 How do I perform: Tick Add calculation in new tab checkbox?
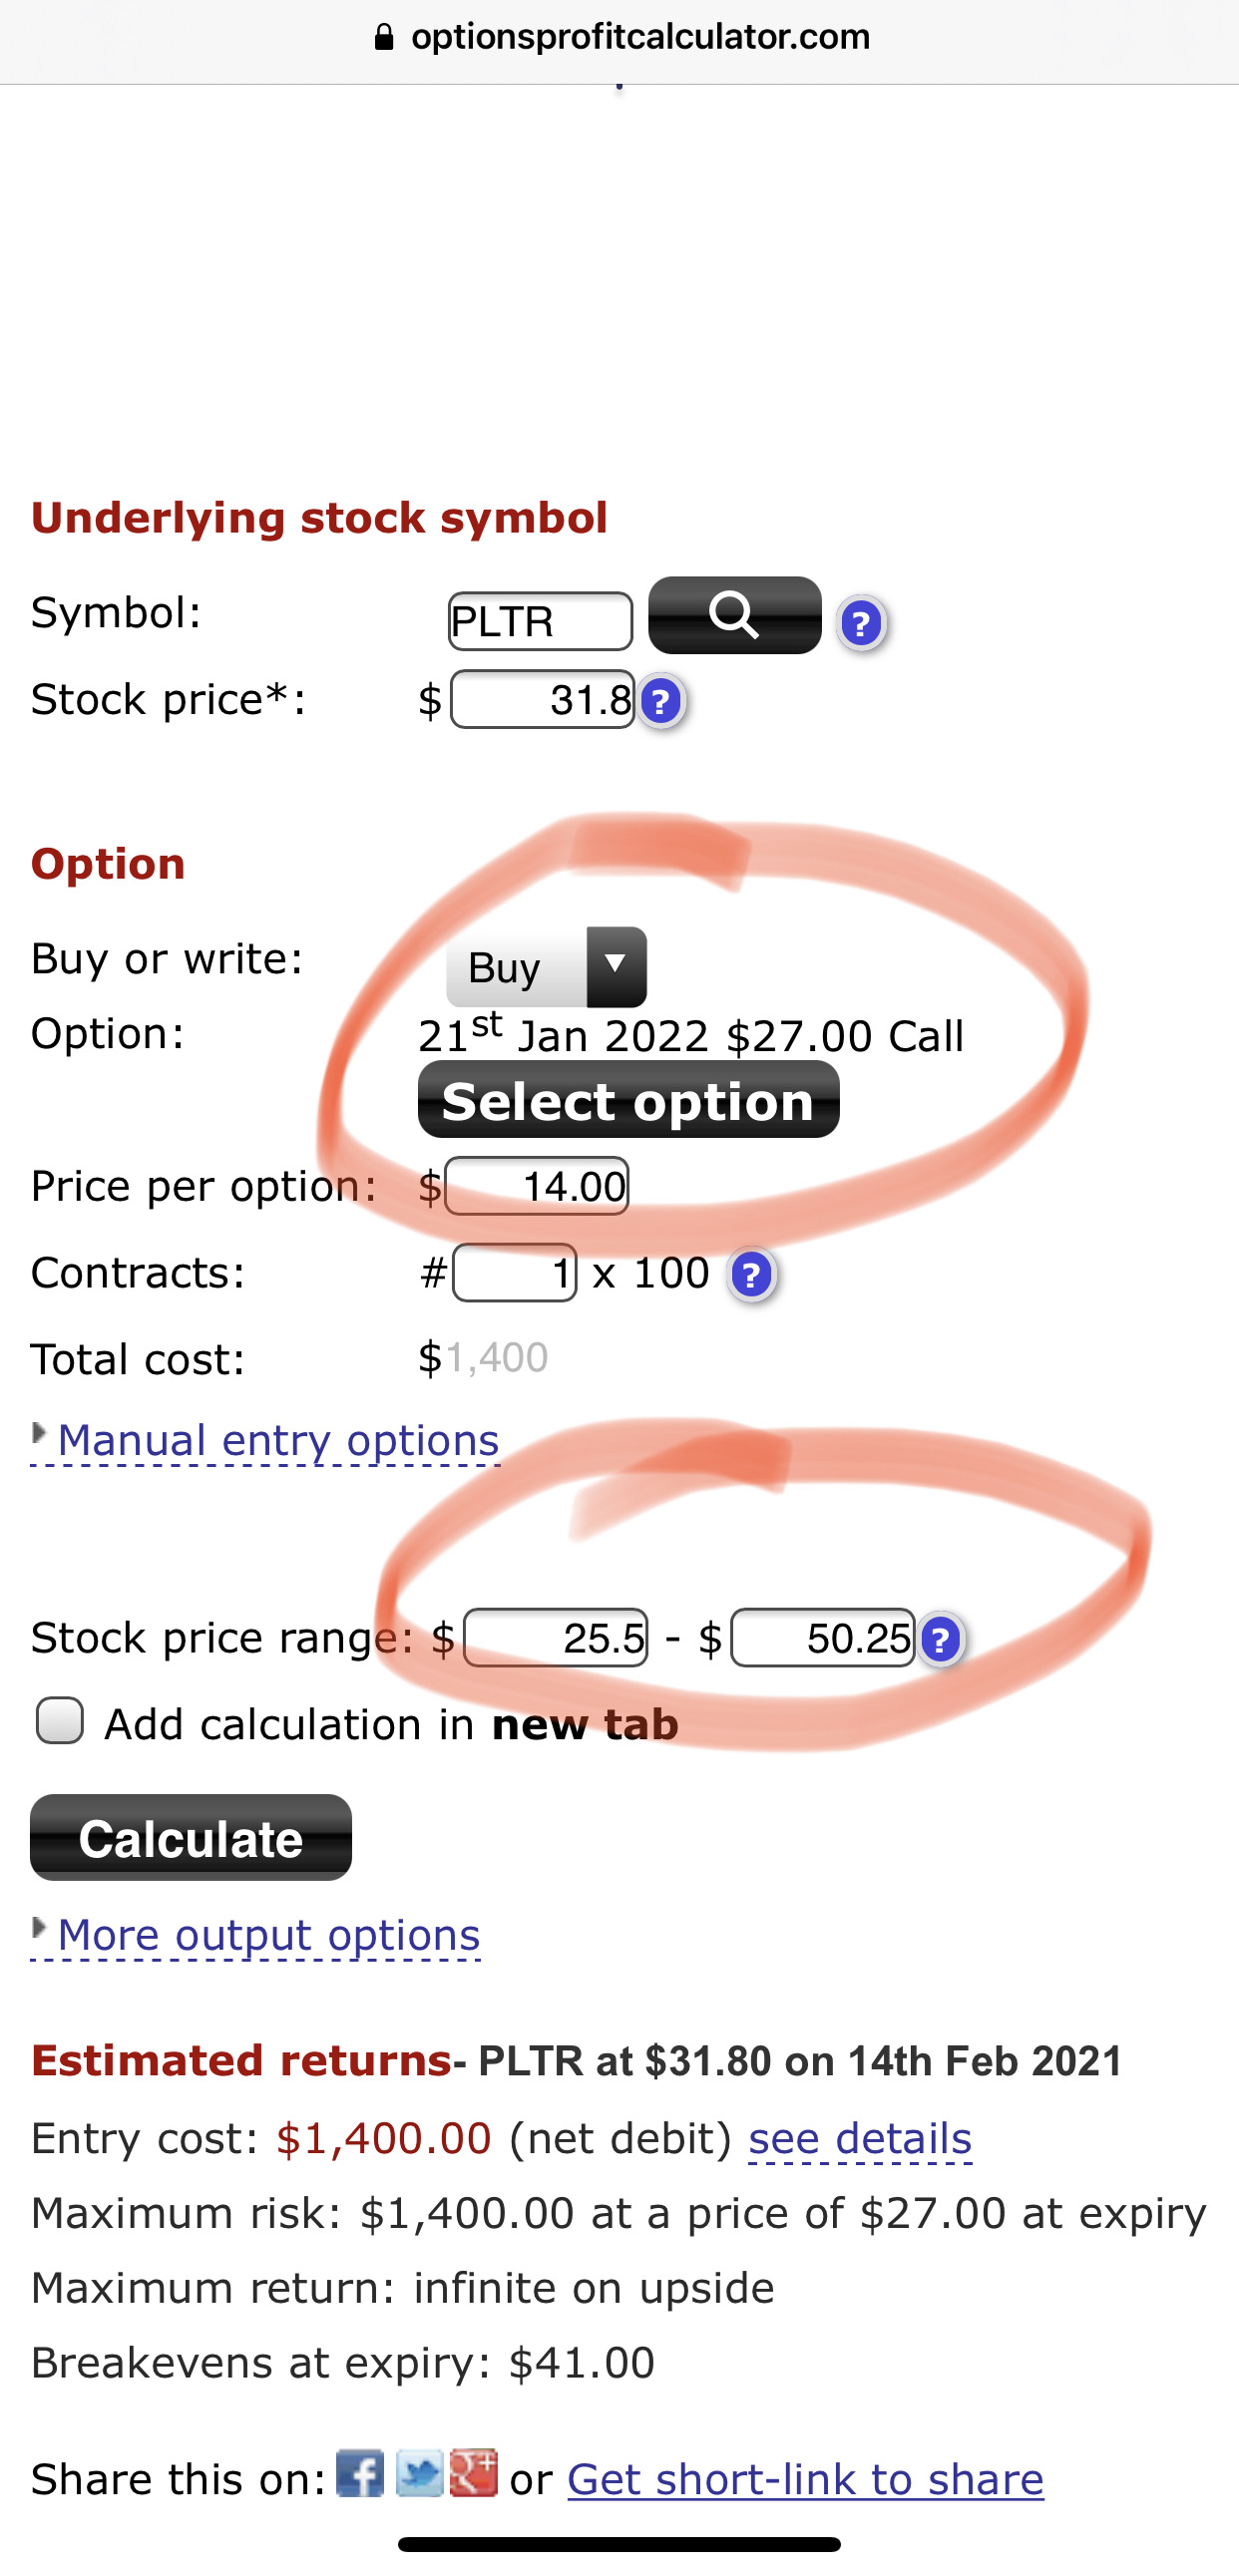[x=60, y=1721]
